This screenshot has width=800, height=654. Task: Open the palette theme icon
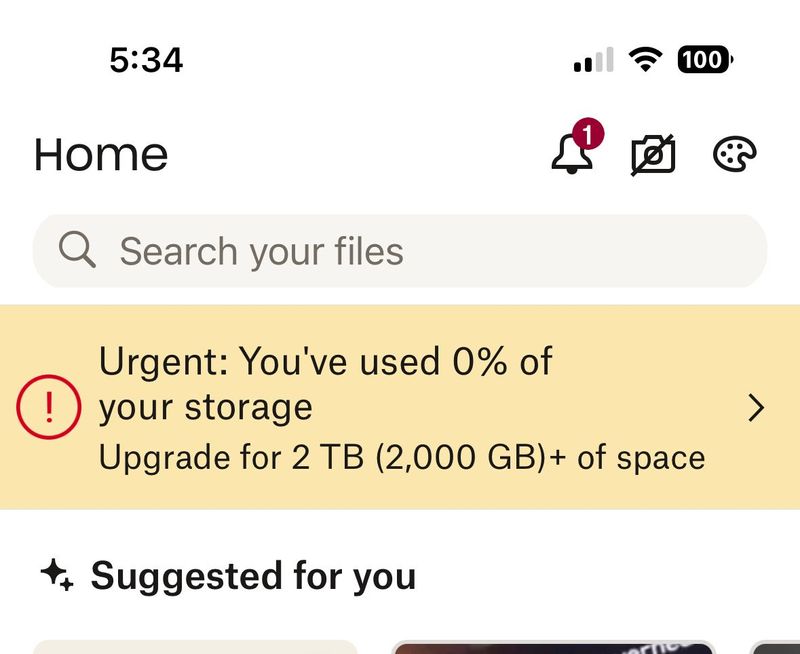(x=735, y=155)
